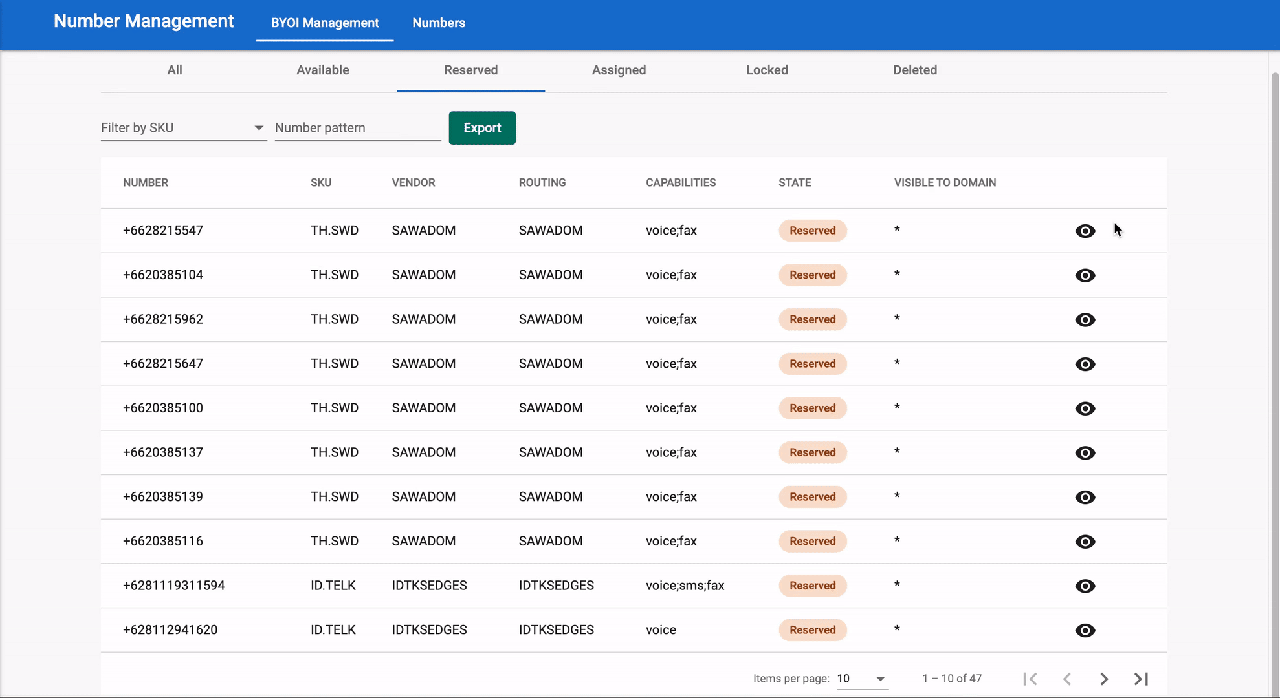
Task: Go to previous page of results
Action: coord(1067,679)
